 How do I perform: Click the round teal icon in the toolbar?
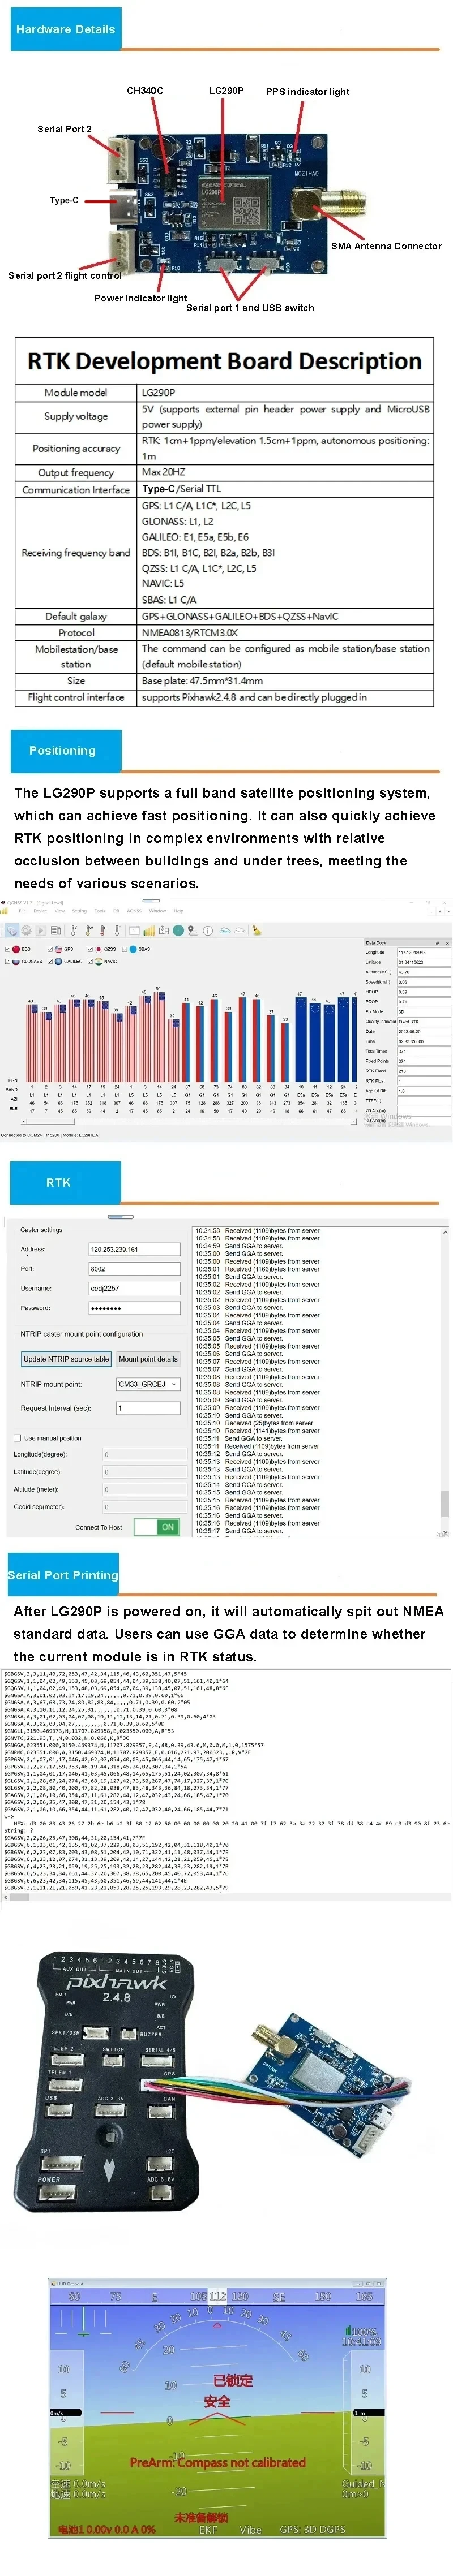coord(178,930)
